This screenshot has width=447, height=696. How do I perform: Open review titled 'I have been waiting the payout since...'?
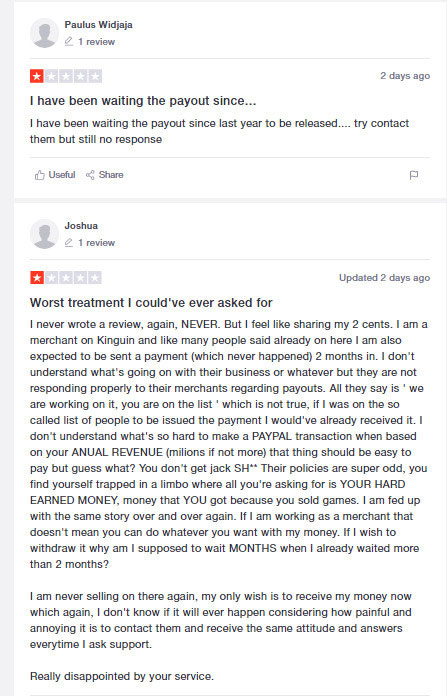(143, 101)
